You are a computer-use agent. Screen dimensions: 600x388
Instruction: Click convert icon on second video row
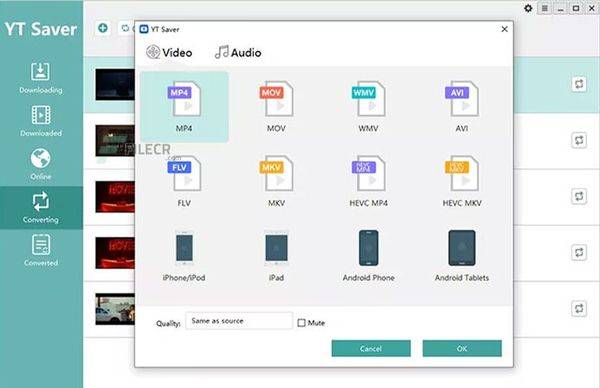tap(579, 140)
